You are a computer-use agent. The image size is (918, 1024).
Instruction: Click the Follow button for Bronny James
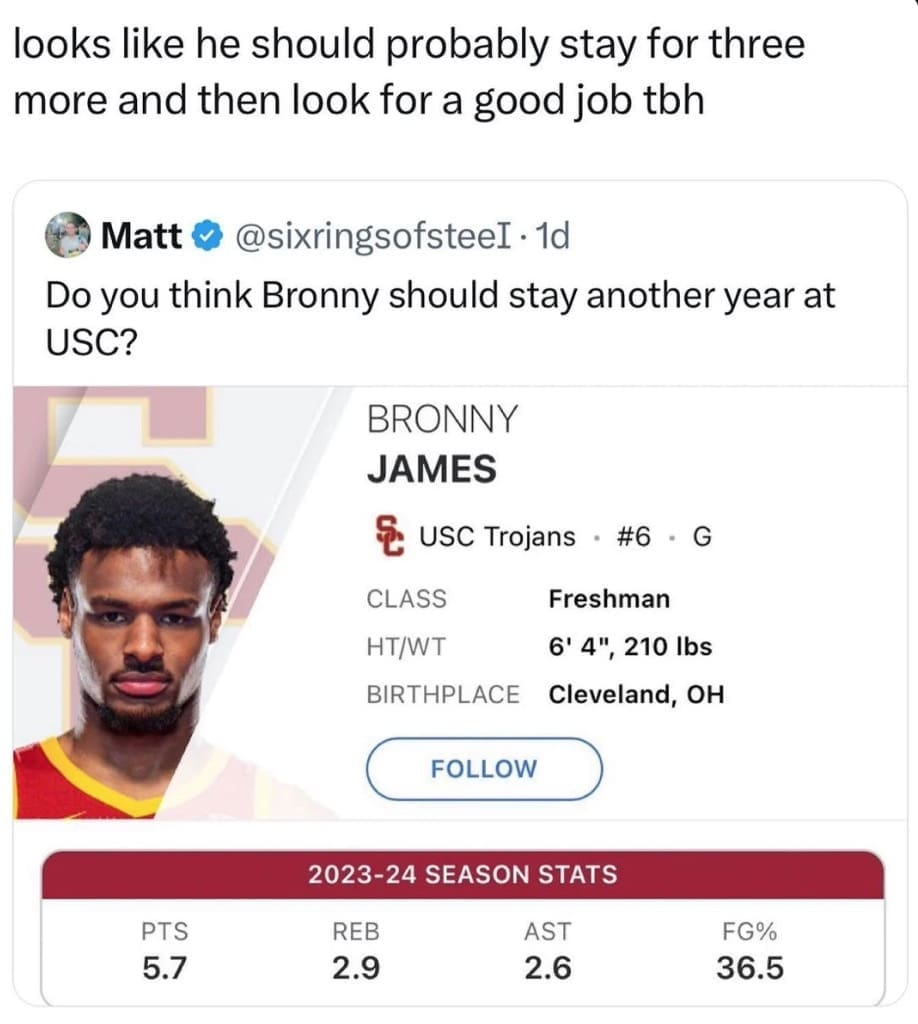point(485,769)
